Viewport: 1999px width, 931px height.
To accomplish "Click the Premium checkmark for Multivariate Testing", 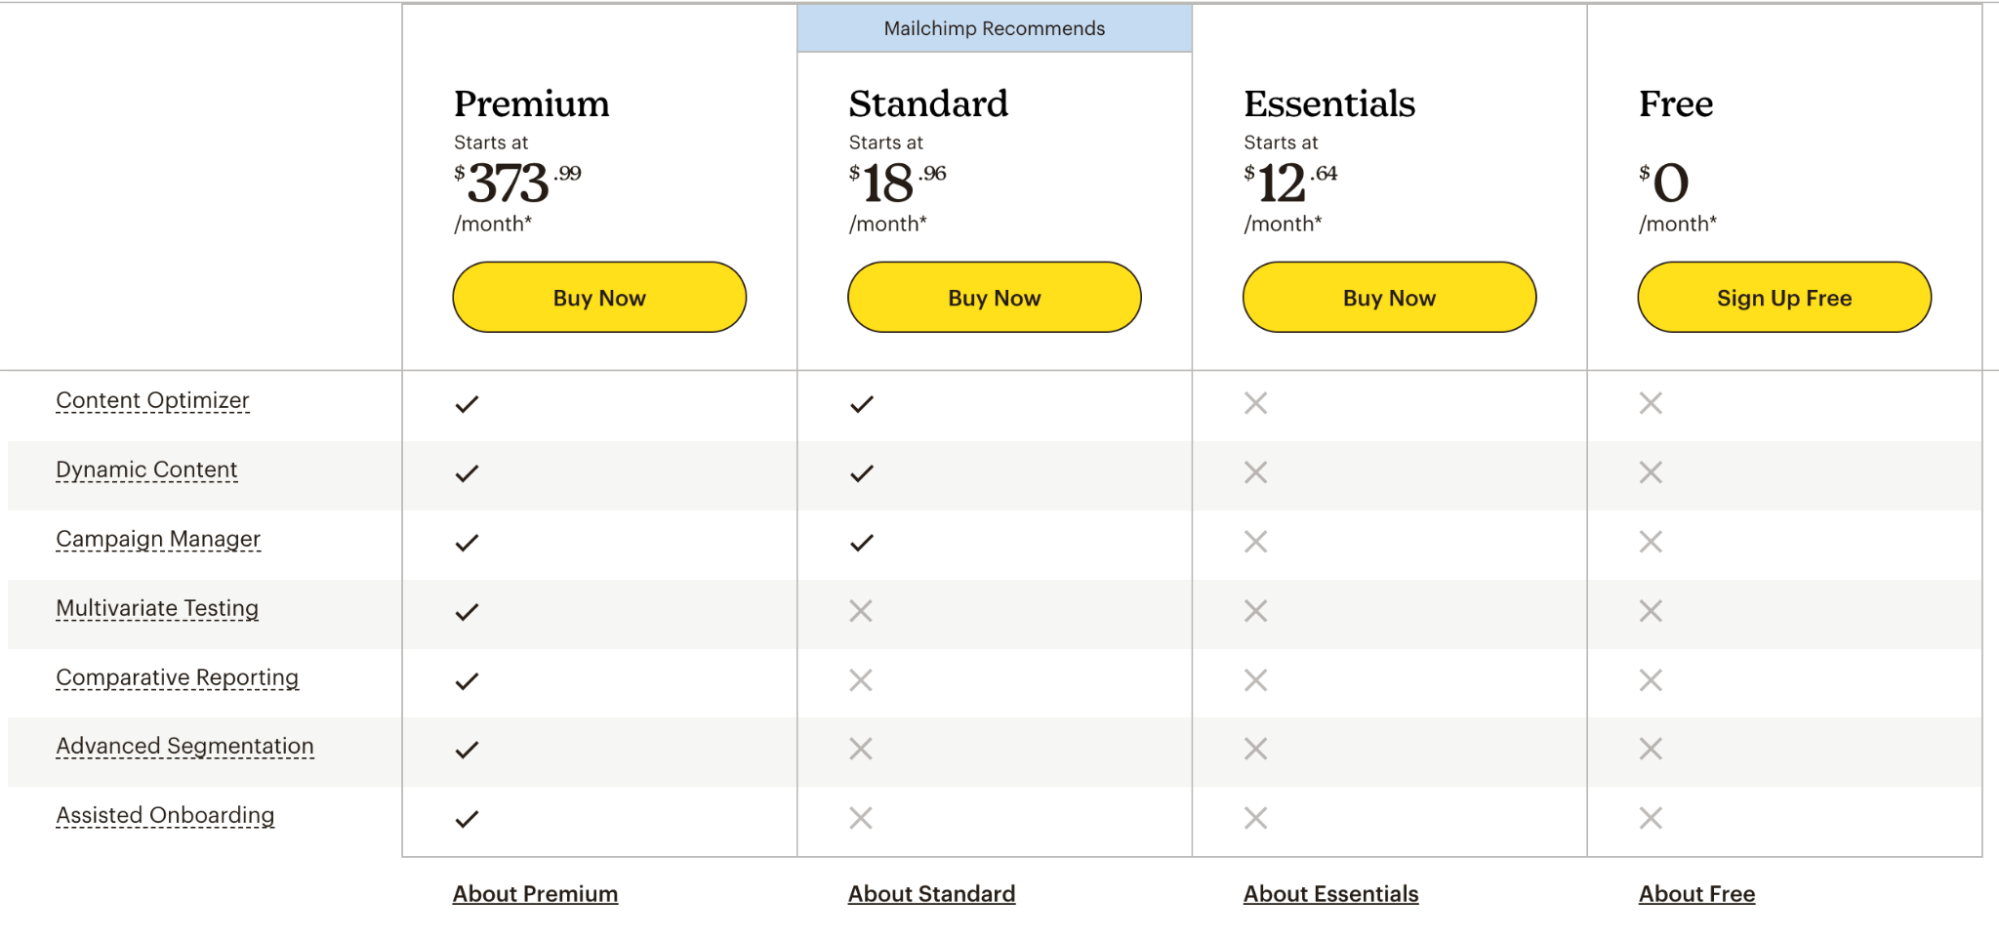I will tap(466, 611).
